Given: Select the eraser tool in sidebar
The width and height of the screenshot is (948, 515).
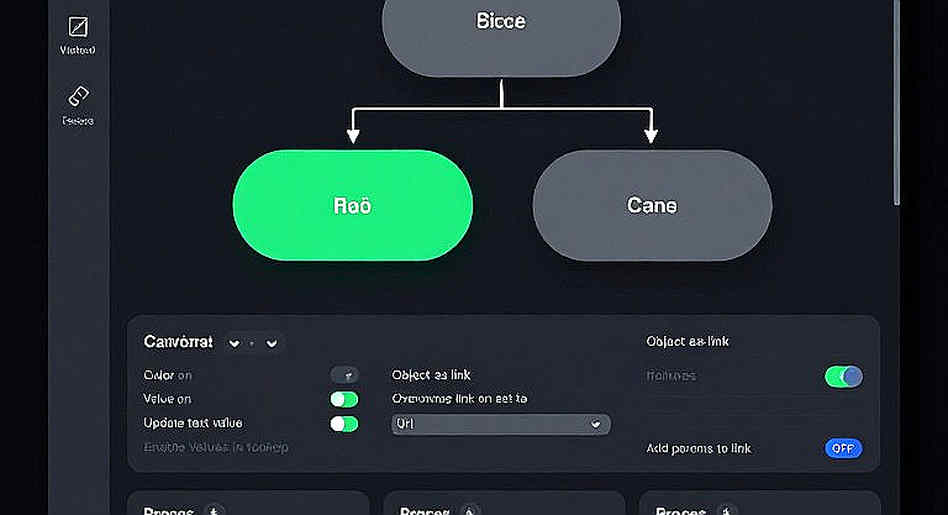Looking at the screenshot, I should pyautogui.click(x=78, y=96).
